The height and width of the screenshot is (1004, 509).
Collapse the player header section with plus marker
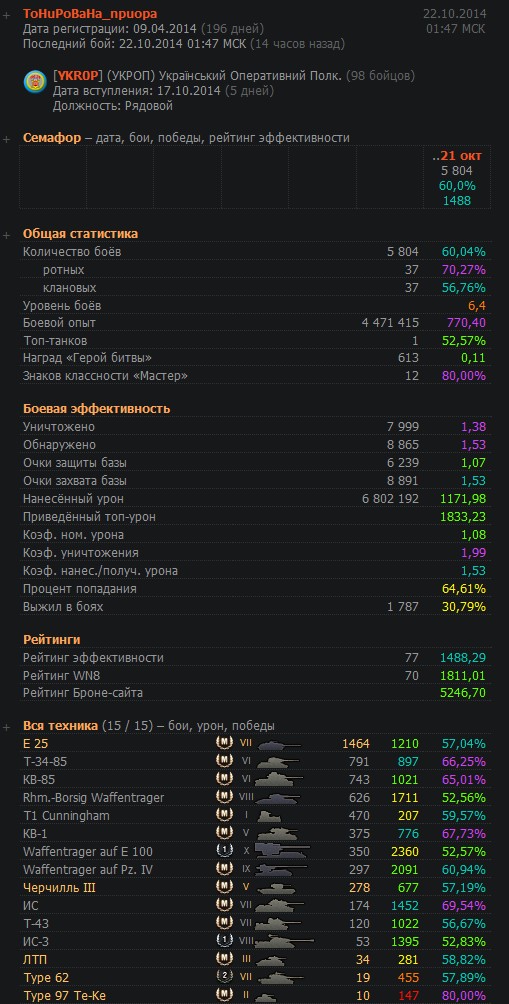point(6,13)
